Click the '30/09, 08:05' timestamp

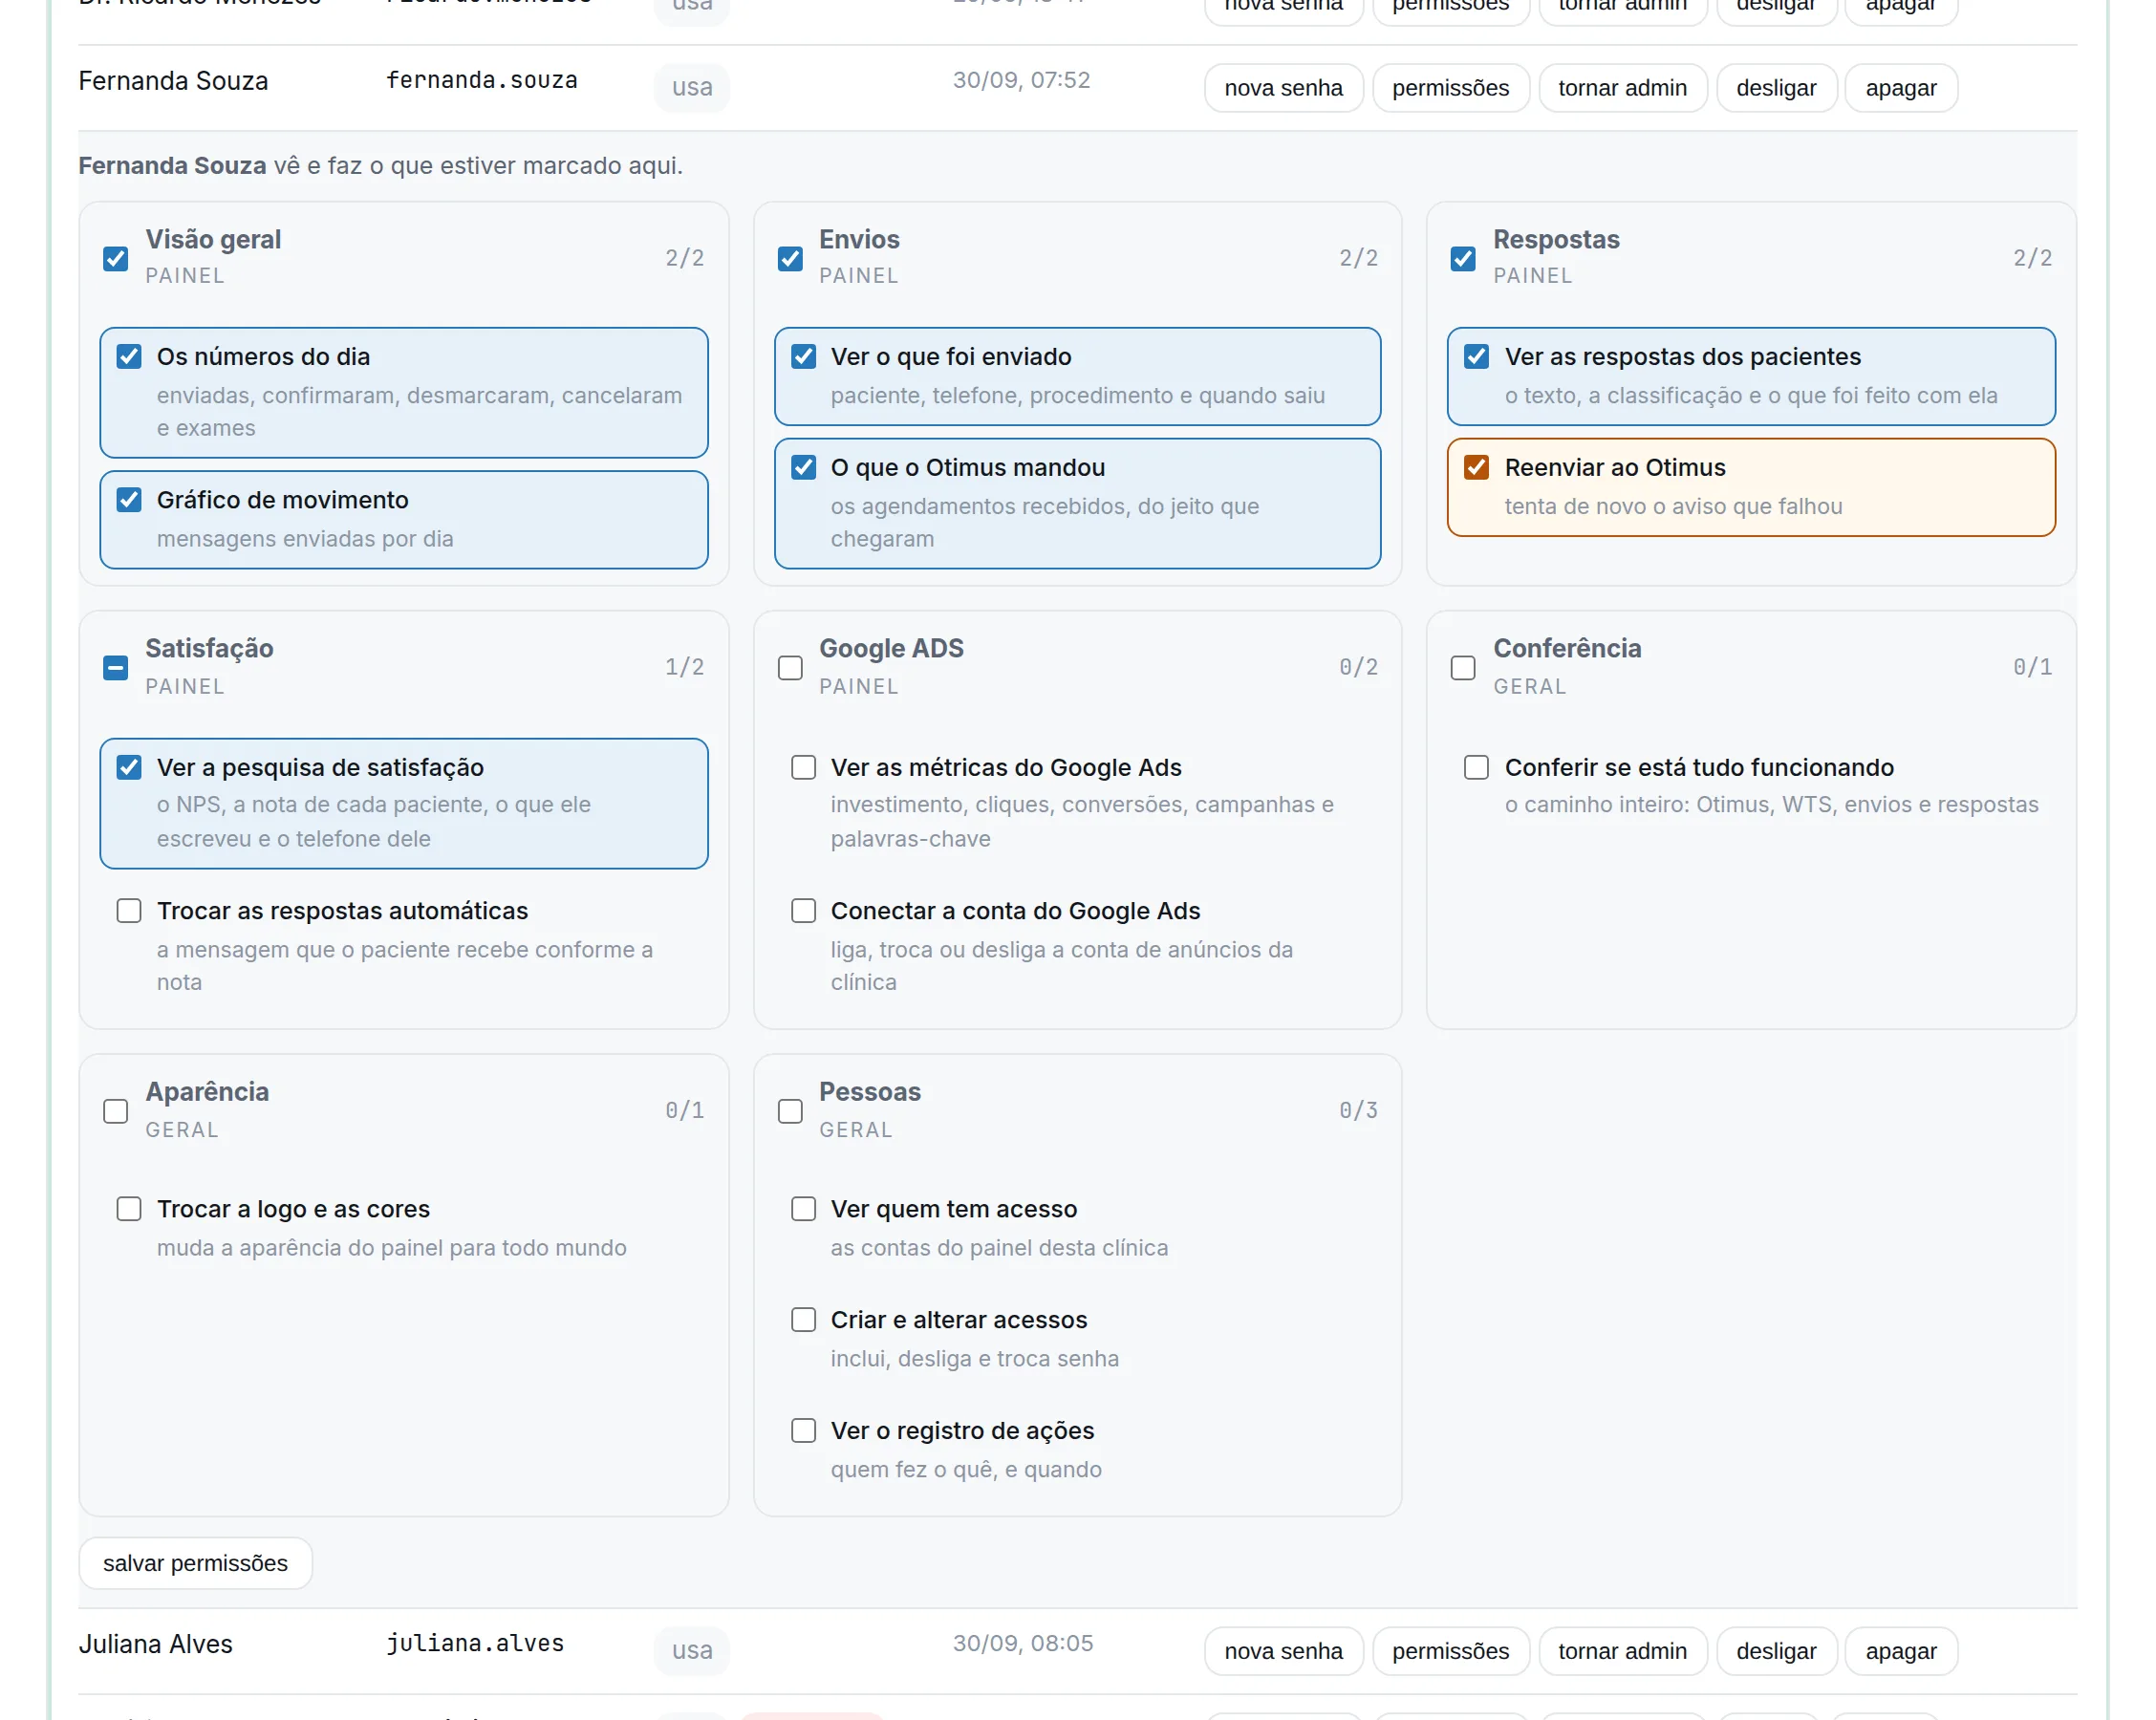point(1022,1644)
